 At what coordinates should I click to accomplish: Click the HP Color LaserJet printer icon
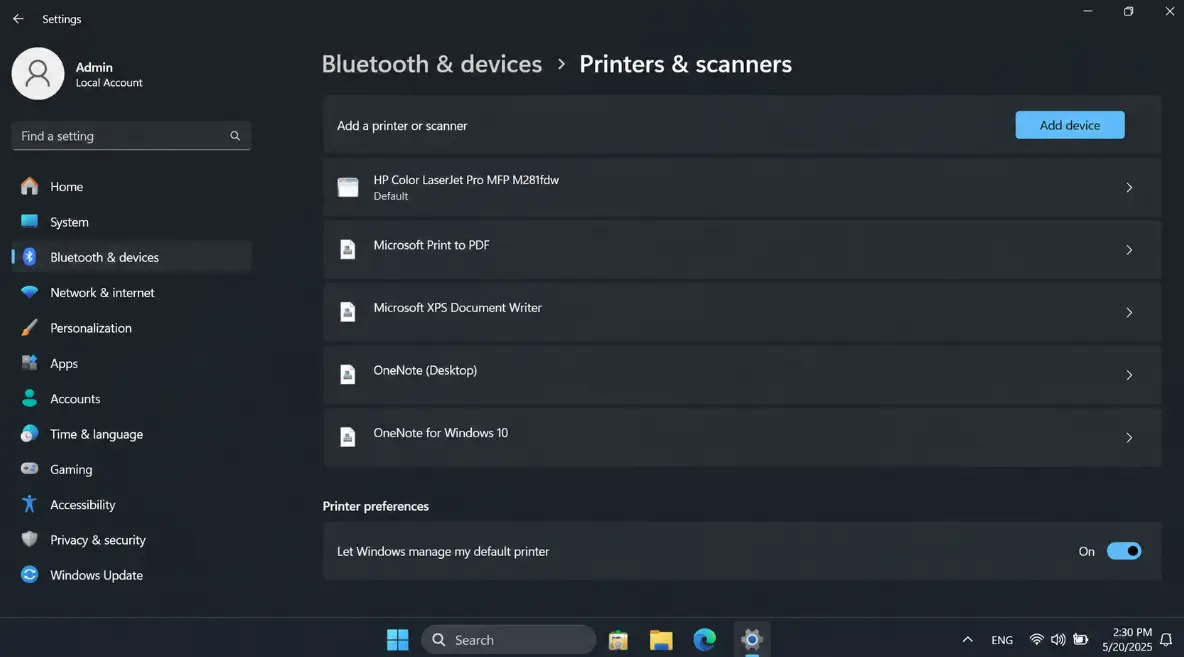click(348, 187)
